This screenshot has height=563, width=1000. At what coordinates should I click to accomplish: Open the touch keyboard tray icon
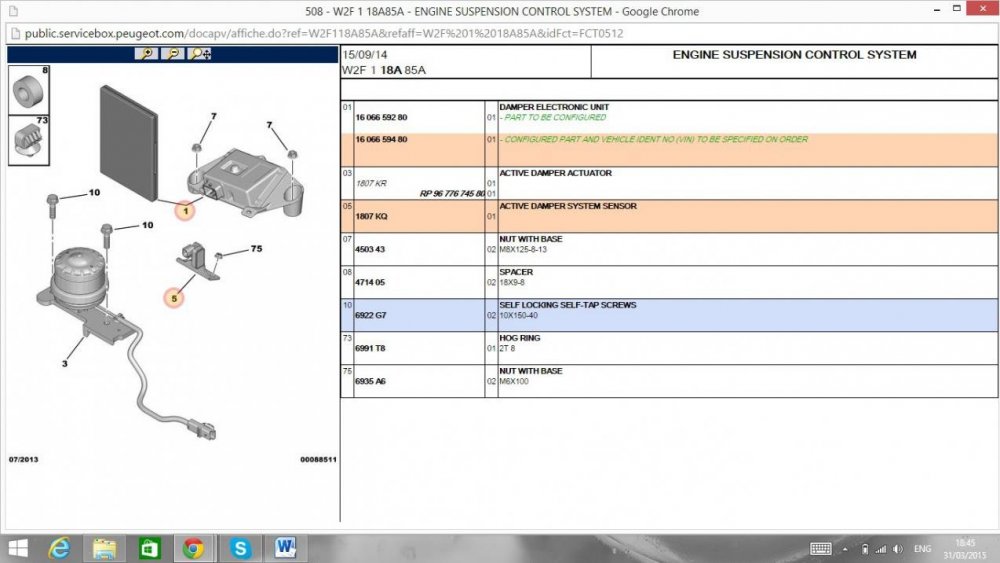pyautogui.click(x=820, y=549)
